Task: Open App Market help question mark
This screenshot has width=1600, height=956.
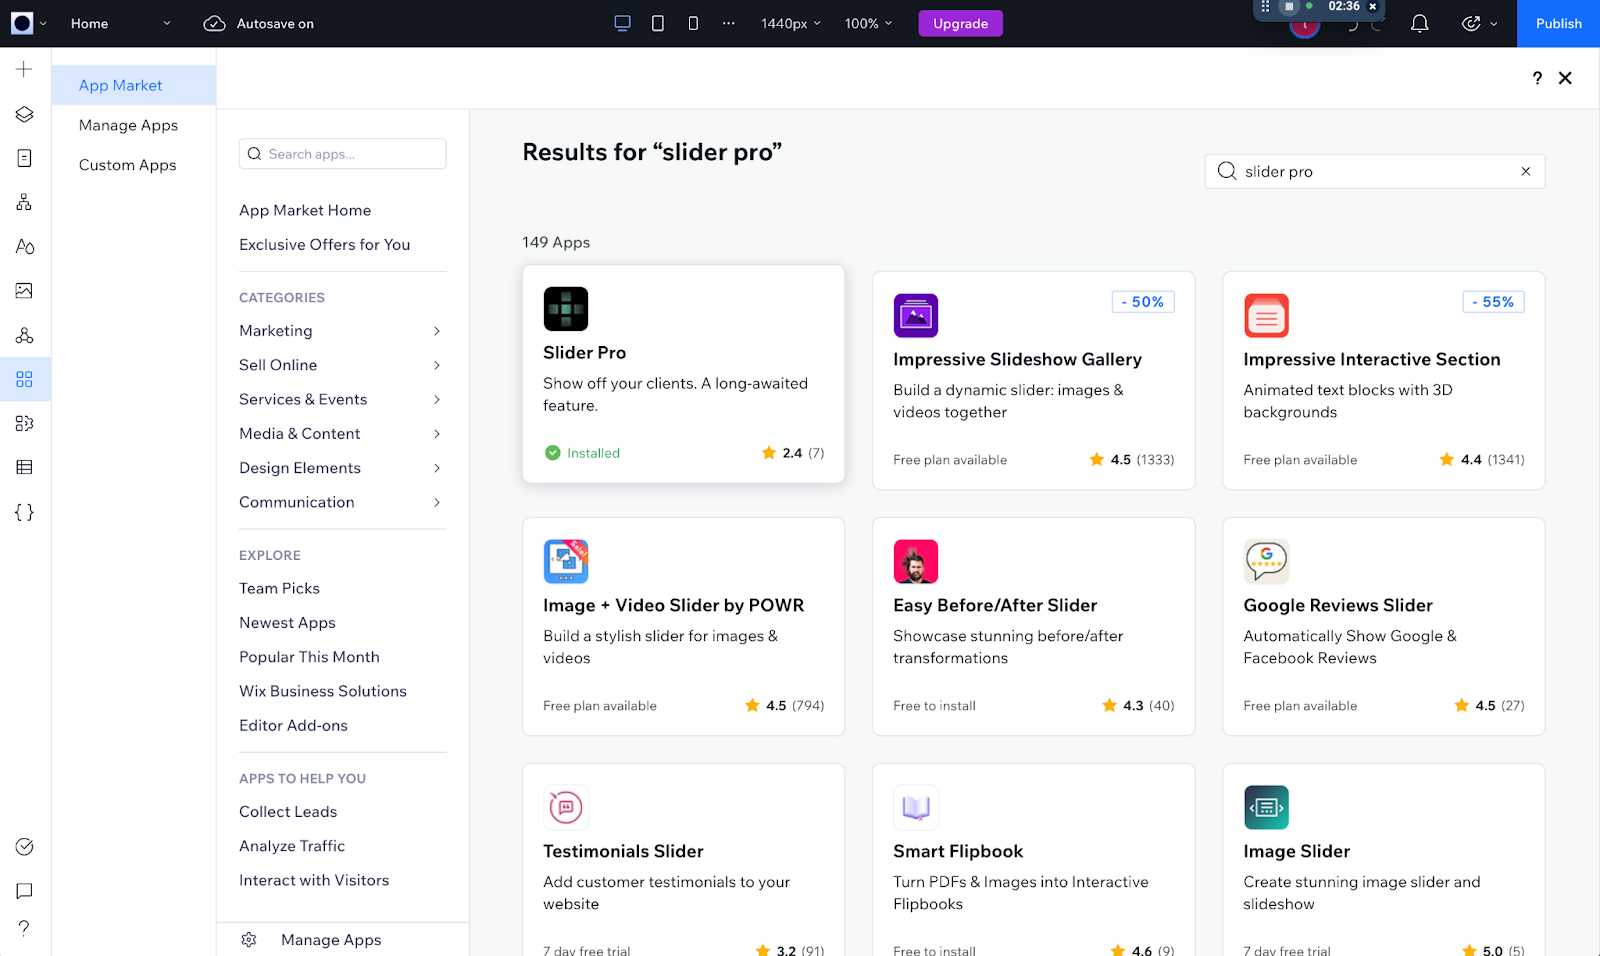Action: [x=1537, y=78]
